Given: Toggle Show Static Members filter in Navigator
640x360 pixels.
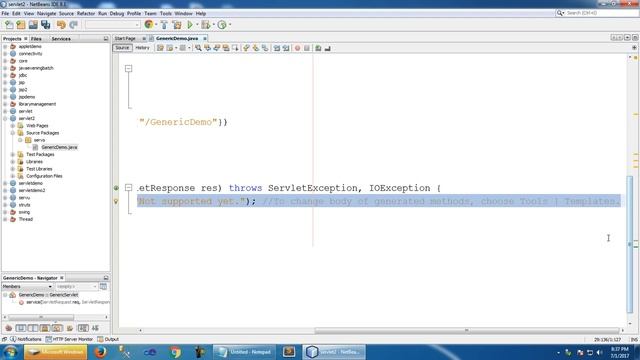Looking at the screenshot, I should point(33,328).
